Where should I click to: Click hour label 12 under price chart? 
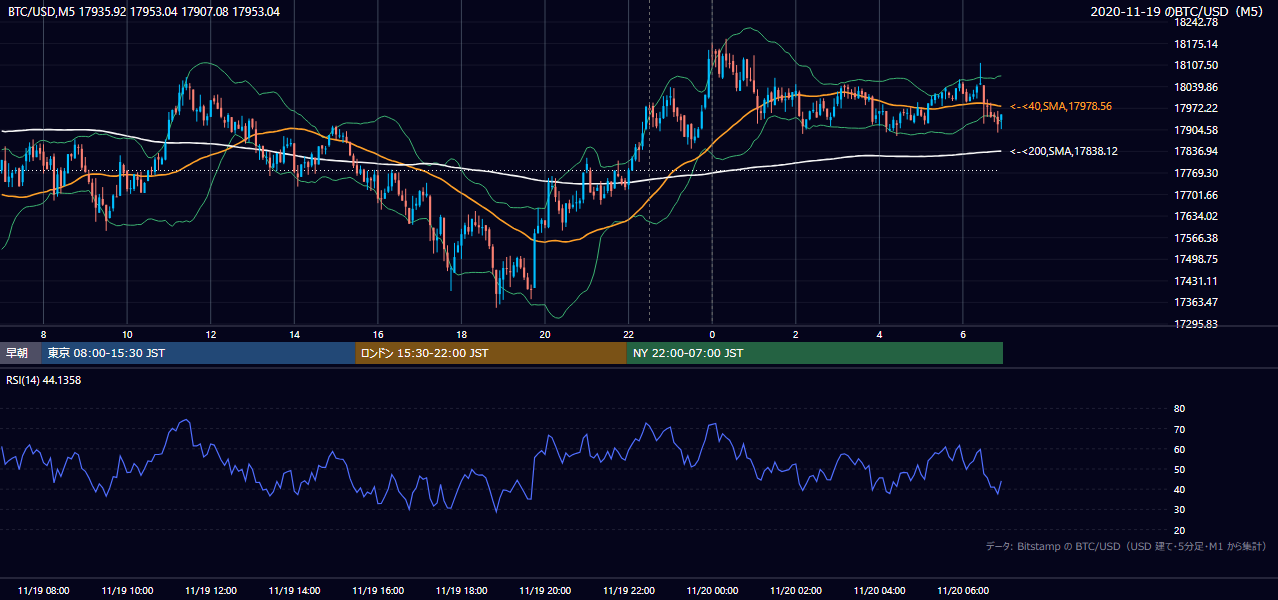click(x=211, y=334)
